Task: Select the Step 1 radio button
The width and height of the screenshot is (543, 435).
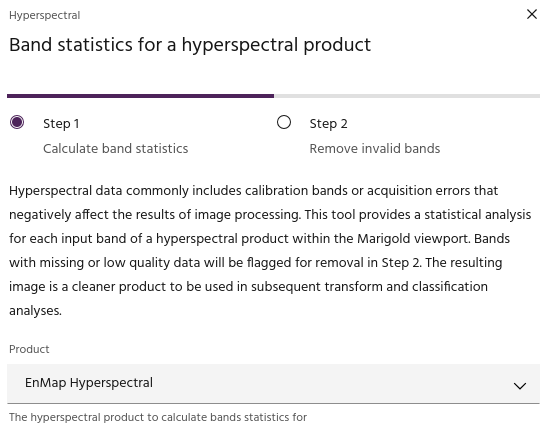Action: [17, 122]
